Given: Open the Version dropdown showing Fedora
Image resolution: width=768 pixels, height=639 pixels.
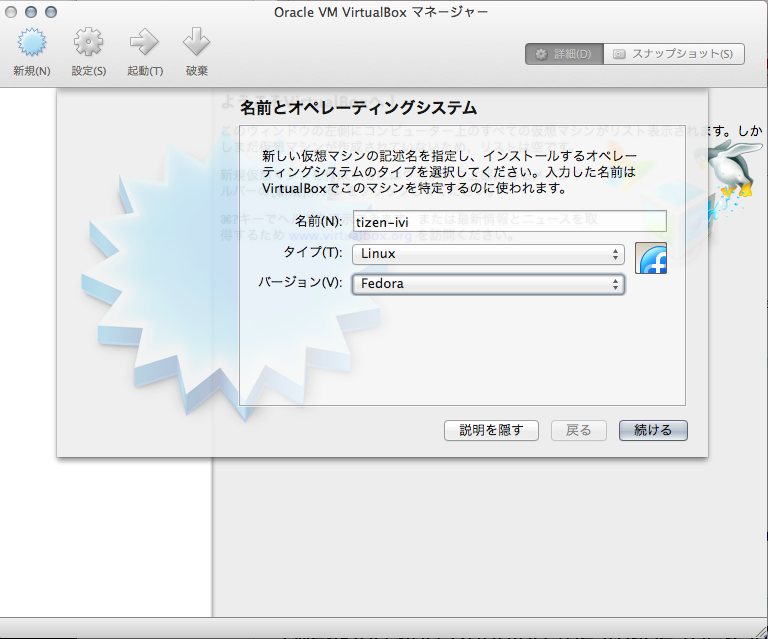Looking at the screenshot, I should point(488,284).
